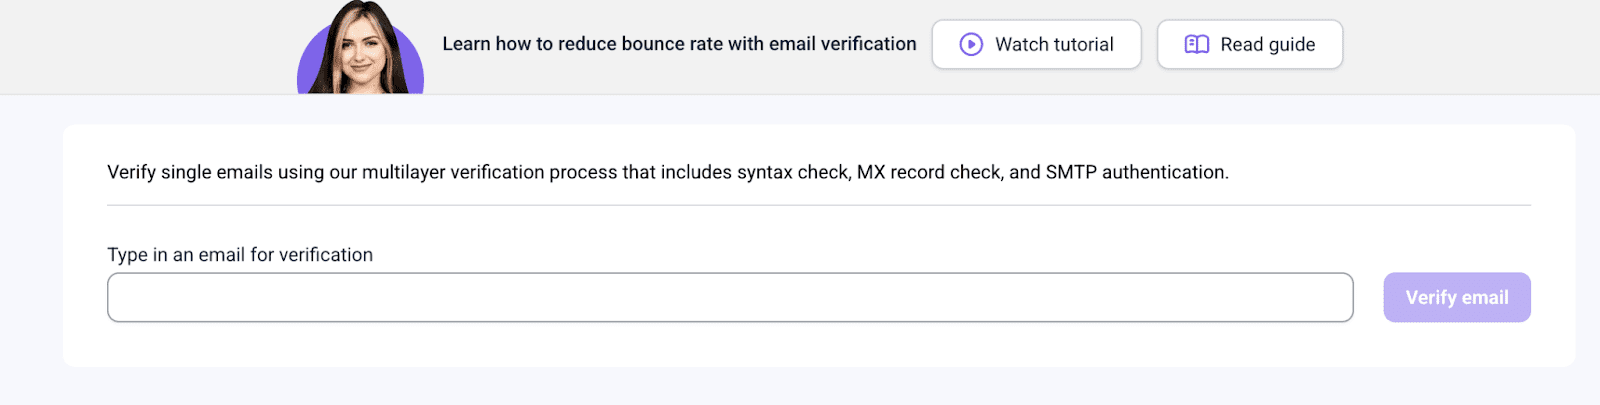The height and width of the screenshot is (405, 1600).
Task: Click the word 'guide' on the Read guide button
Action: click(1293, 44)
